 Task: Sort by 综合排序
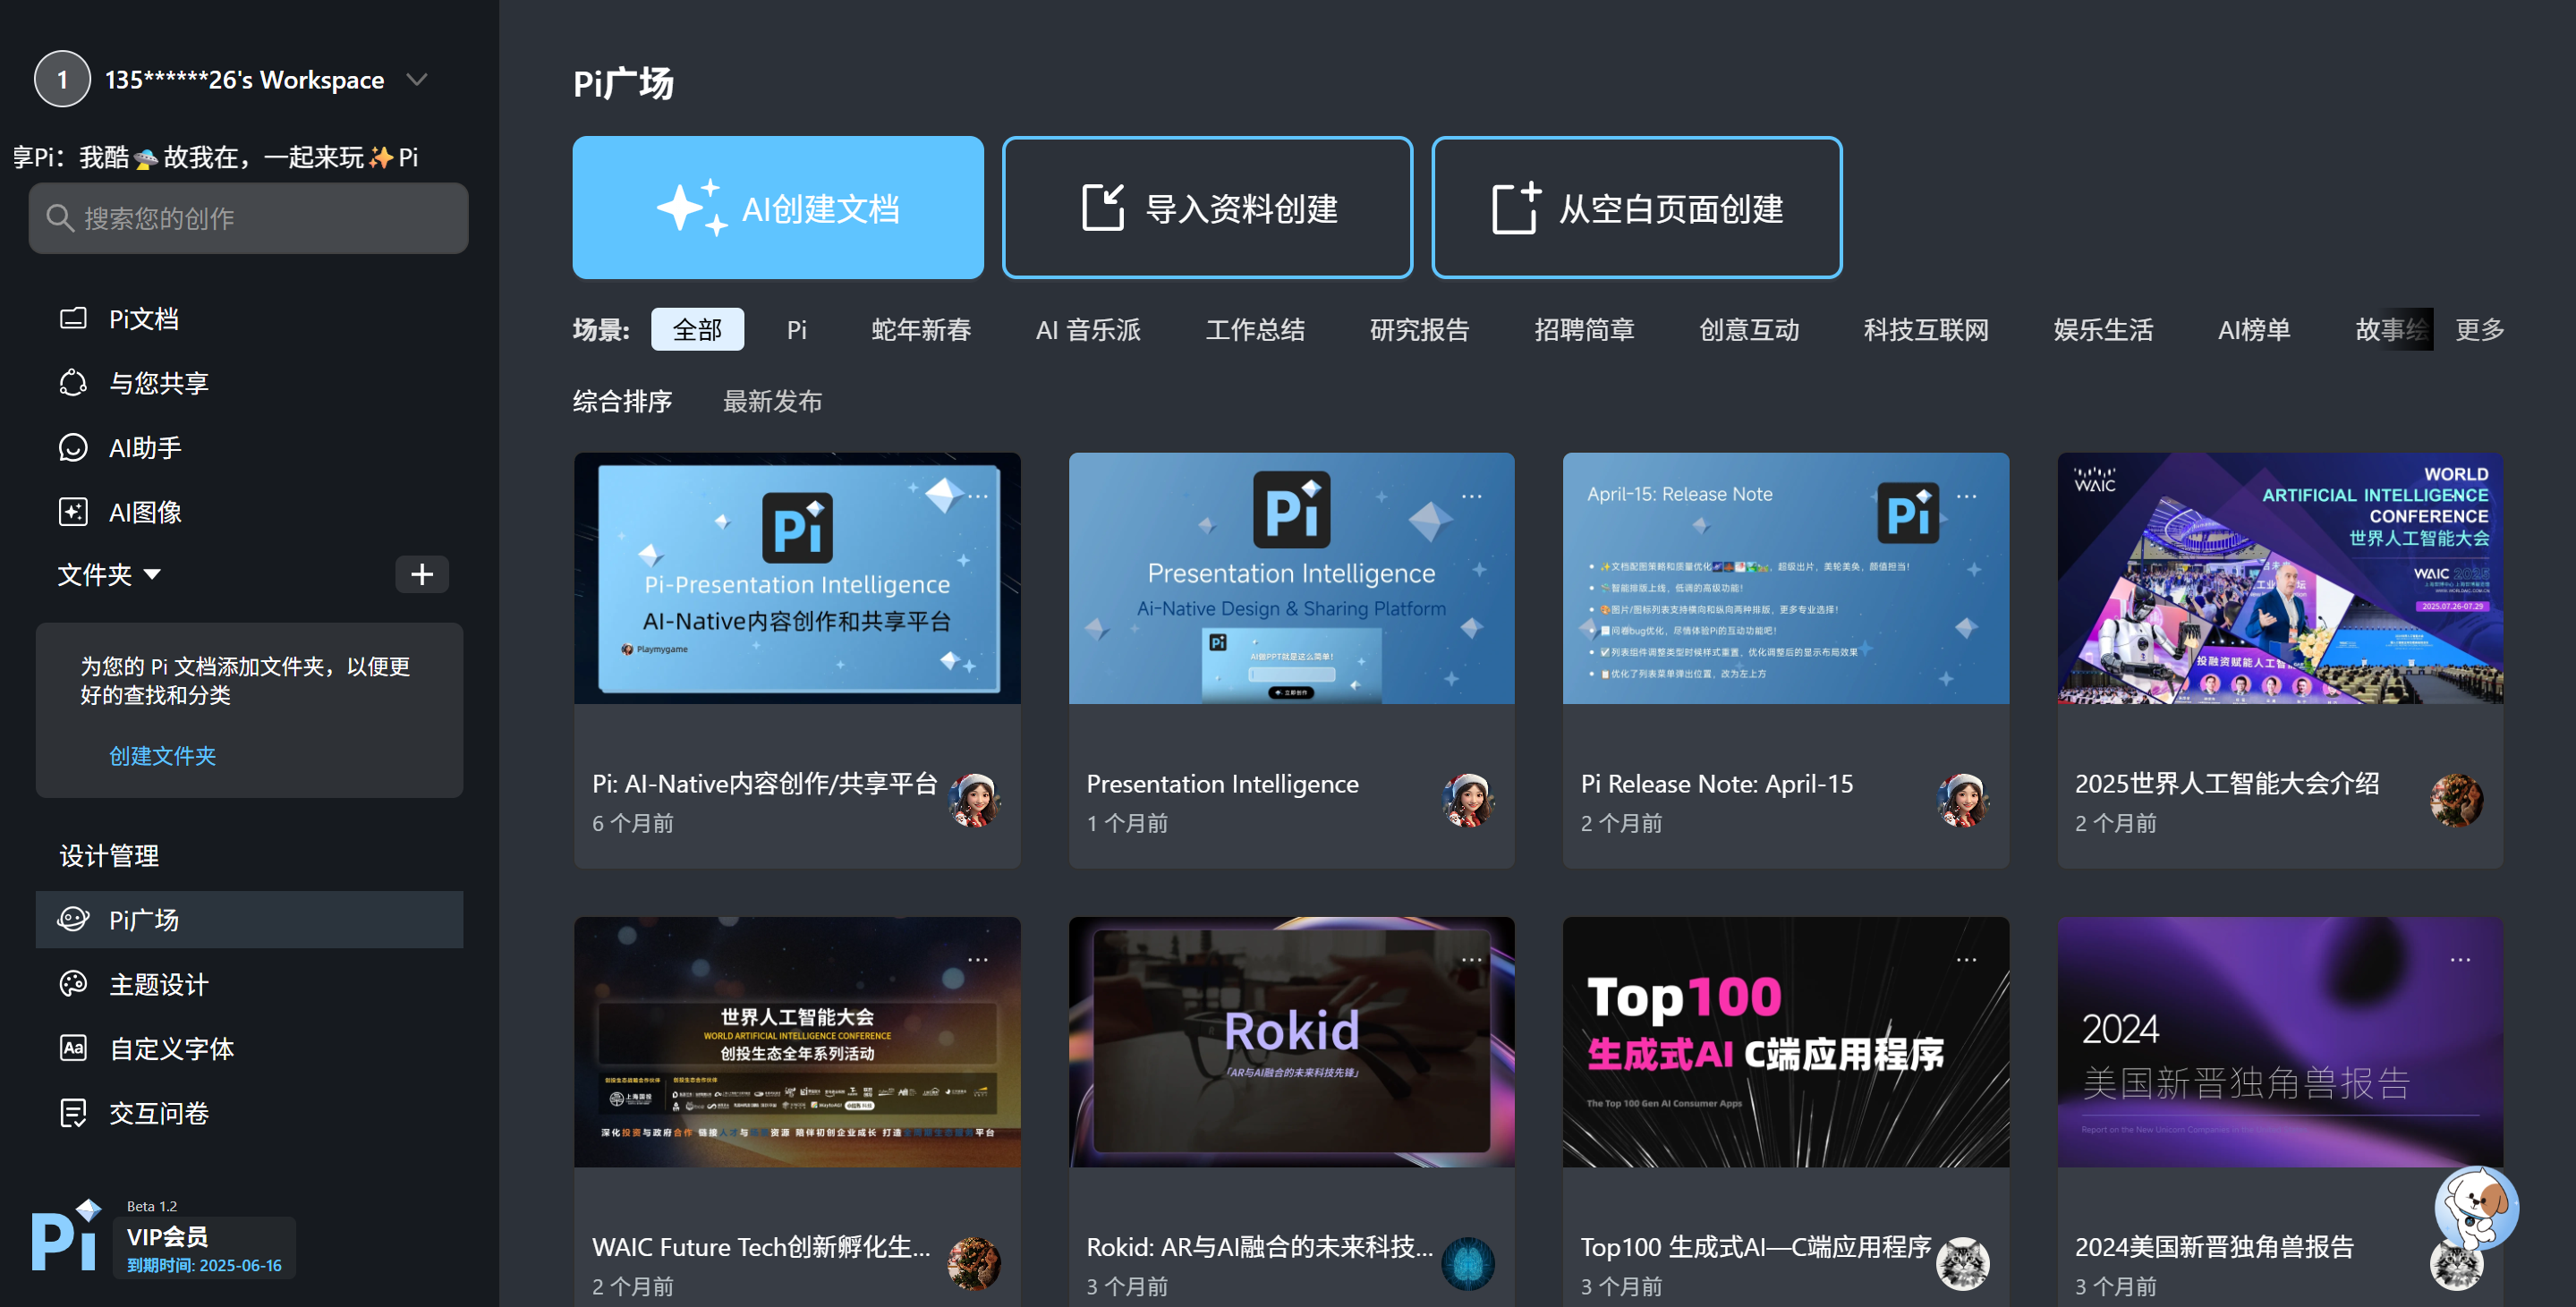click(622, 402)
